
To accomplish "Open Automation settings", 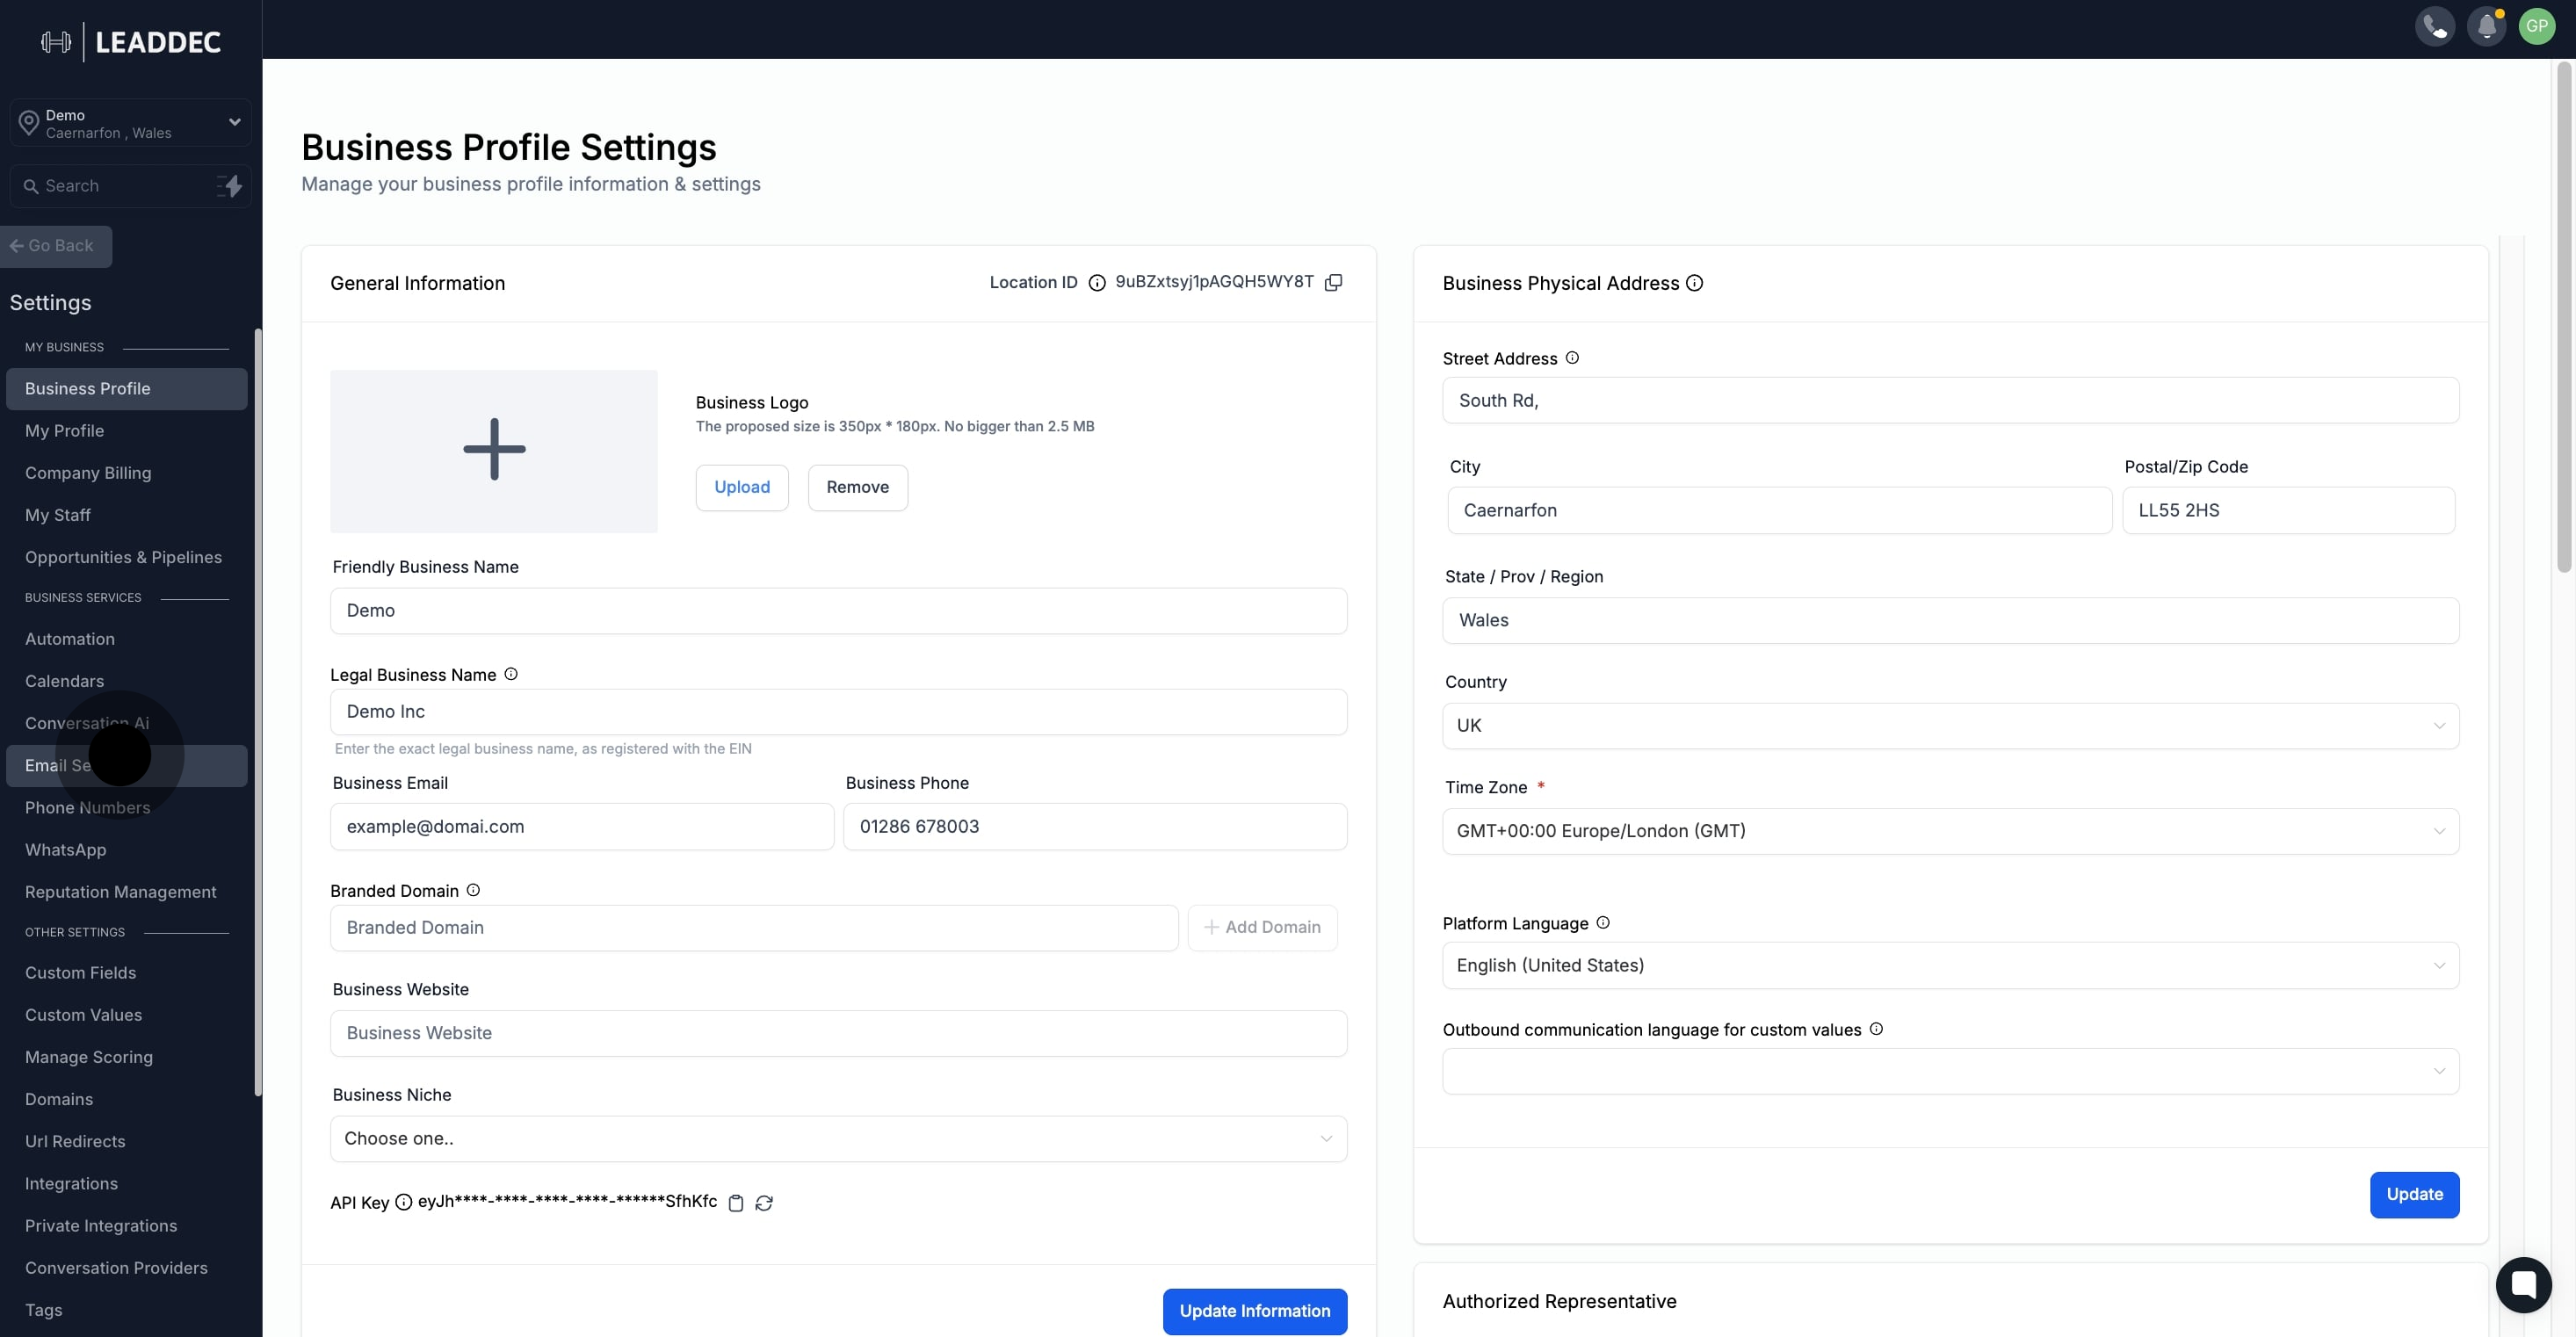I will (x=127, y=639).
